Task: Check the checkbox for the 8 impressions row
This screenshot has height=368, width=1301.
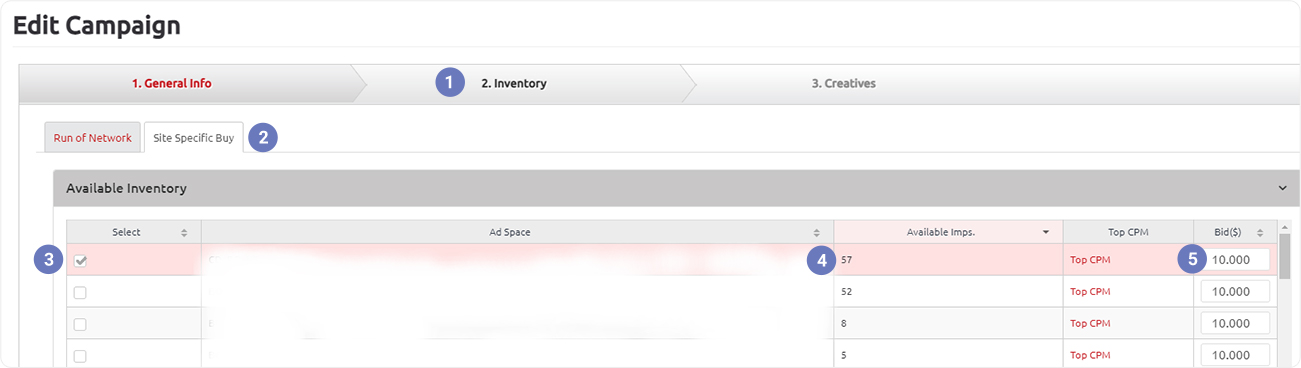Action: (80, 324)
